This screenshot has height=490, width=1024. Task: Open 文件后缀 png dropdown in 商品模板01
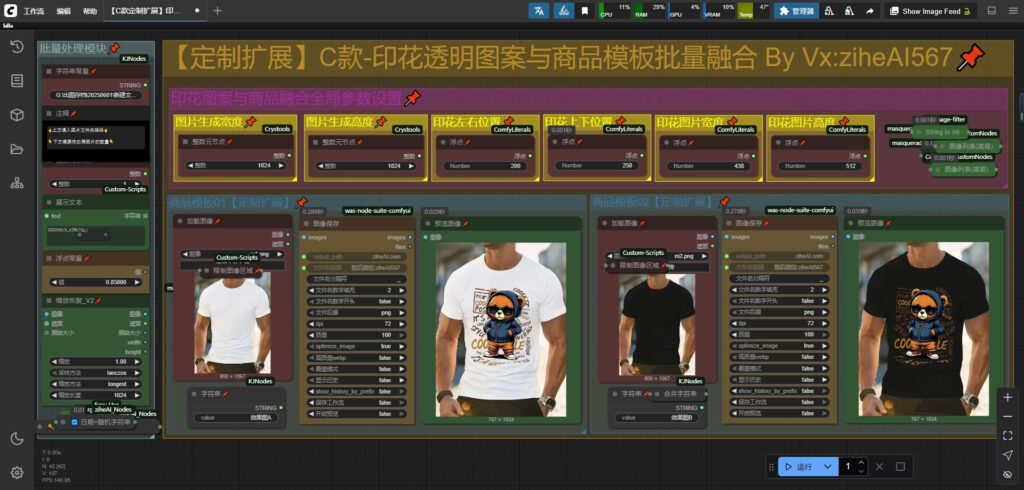[357, 312]
